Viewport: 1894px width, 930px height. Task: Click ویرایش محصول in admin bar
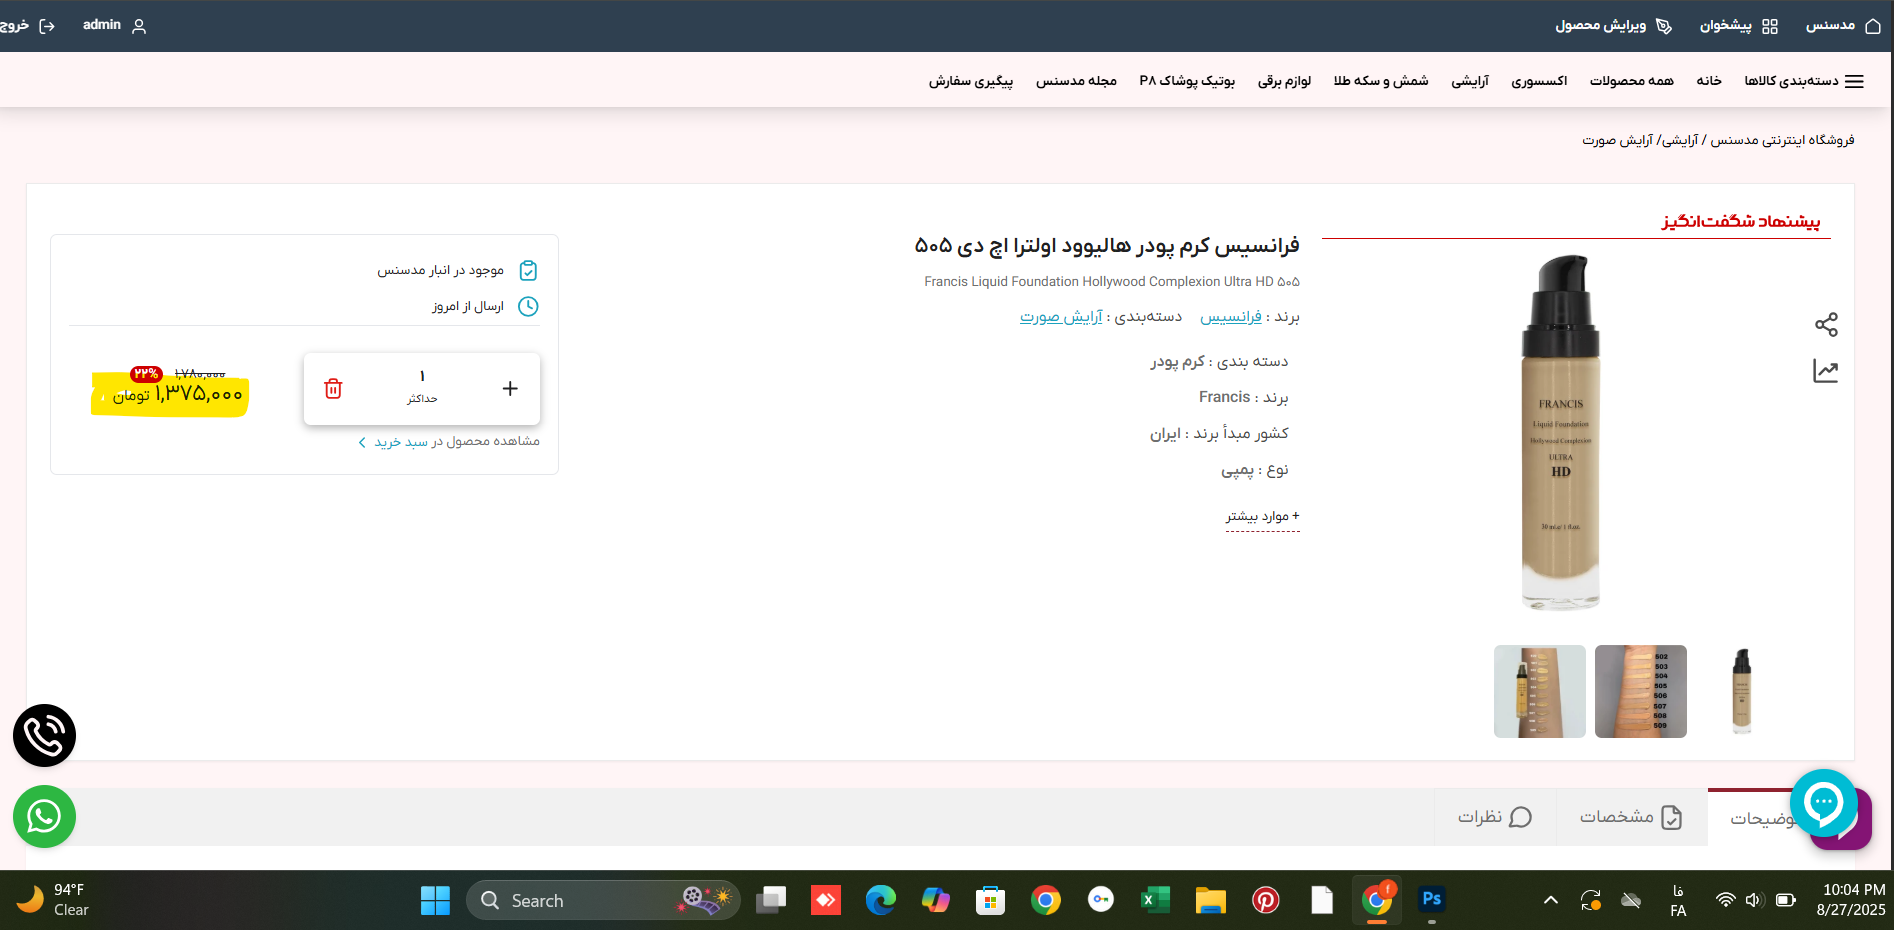click(x=1612, y=26)
